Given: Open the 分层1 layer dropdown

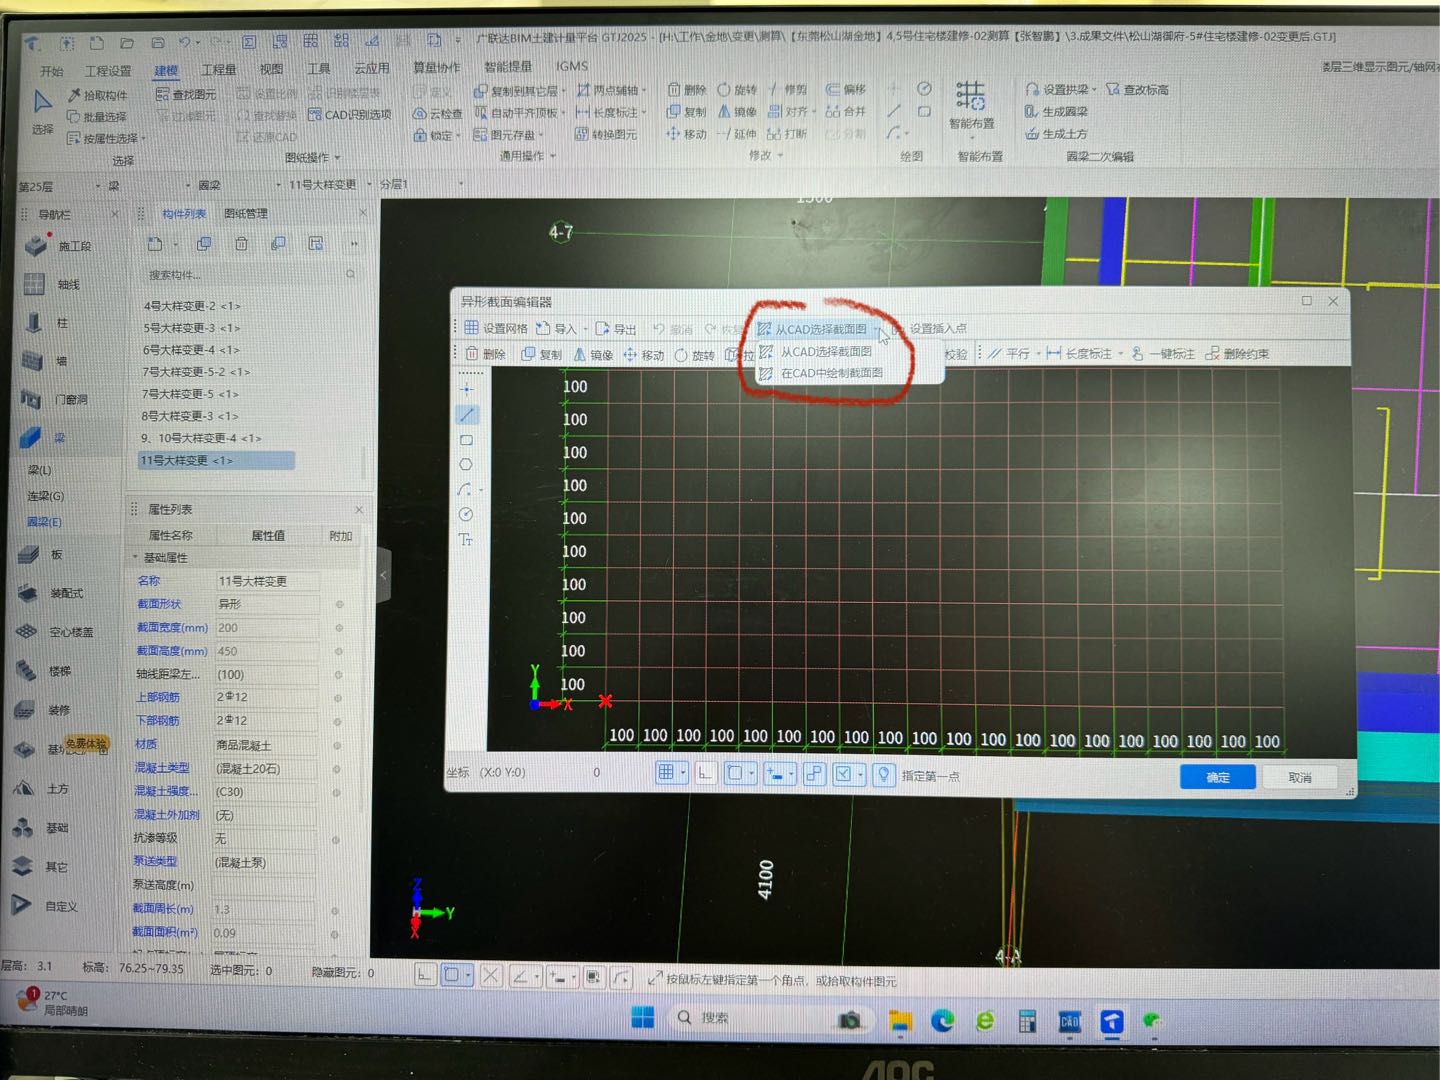Looking at the screenshot, I should click(x=461, y=184).
